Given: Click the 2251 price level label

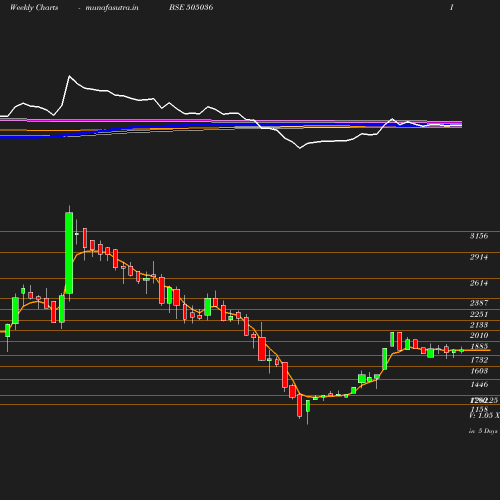Looking at the screenshot, I should click(x=479, y=314).
